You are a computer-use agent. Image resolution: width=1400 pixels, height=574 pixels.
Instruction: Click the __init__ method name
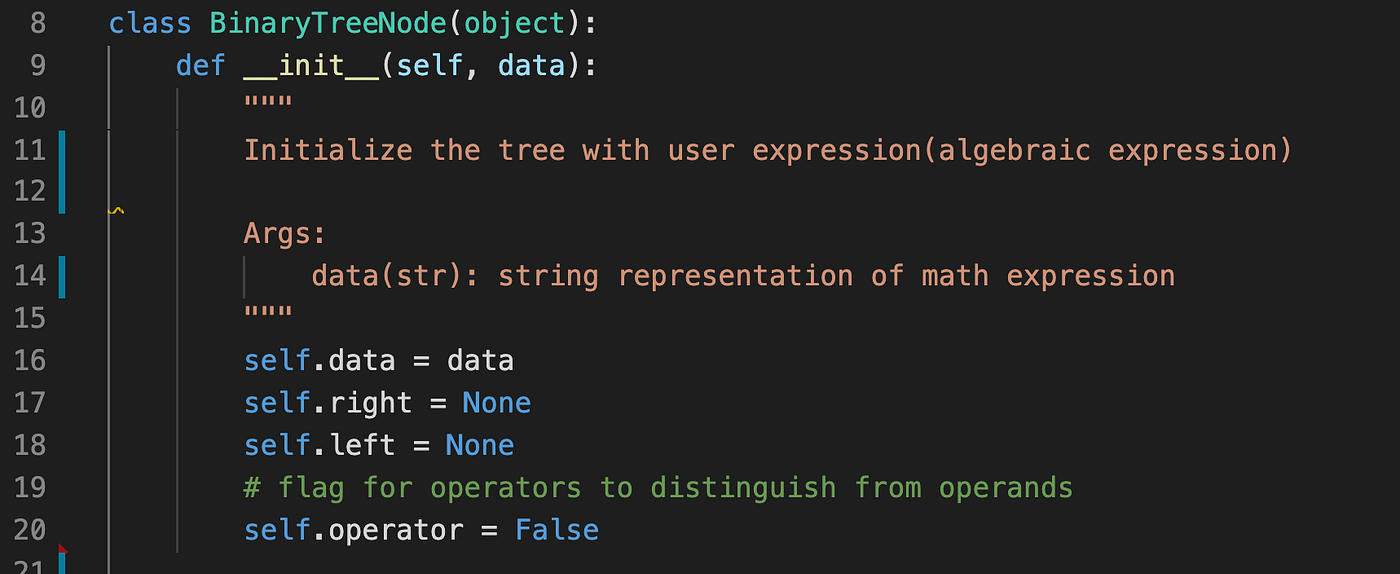[311, 66]
